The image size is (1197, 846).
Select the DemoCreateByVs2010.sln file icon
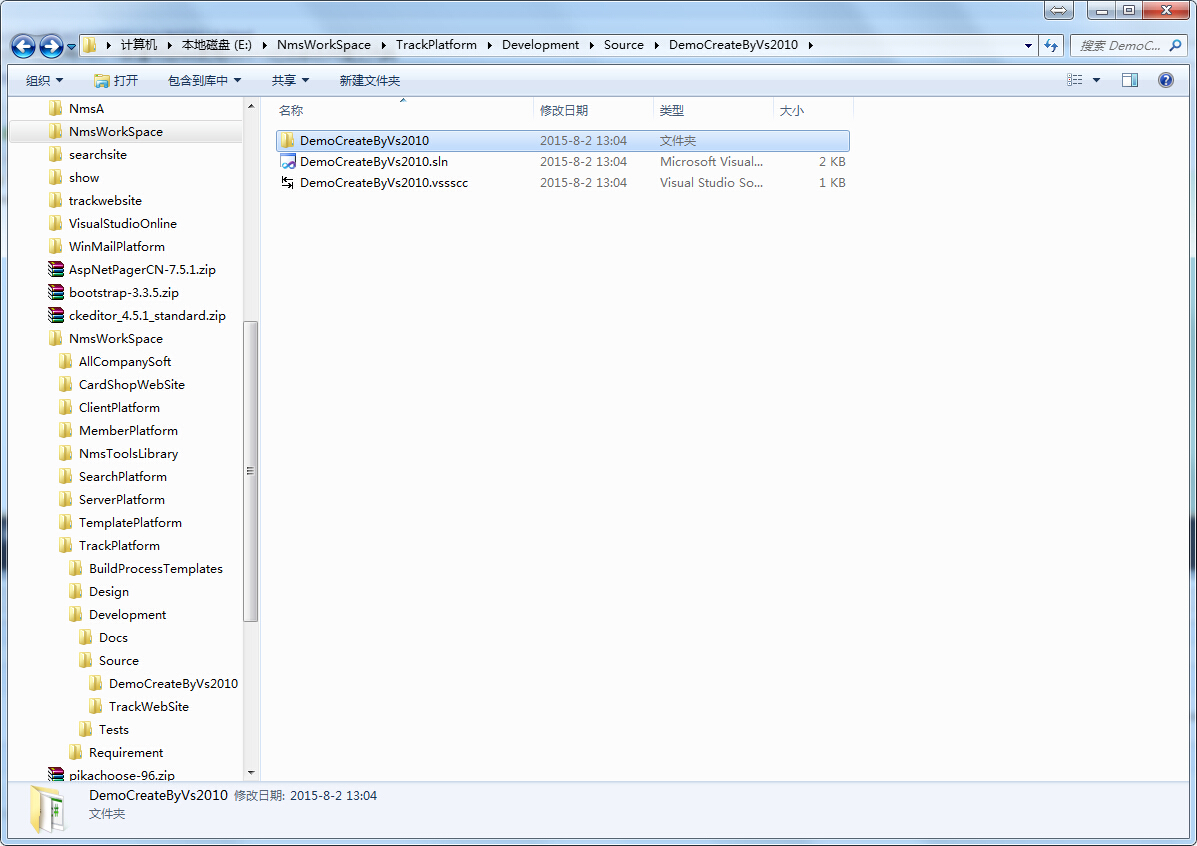(x=287, y=162)
